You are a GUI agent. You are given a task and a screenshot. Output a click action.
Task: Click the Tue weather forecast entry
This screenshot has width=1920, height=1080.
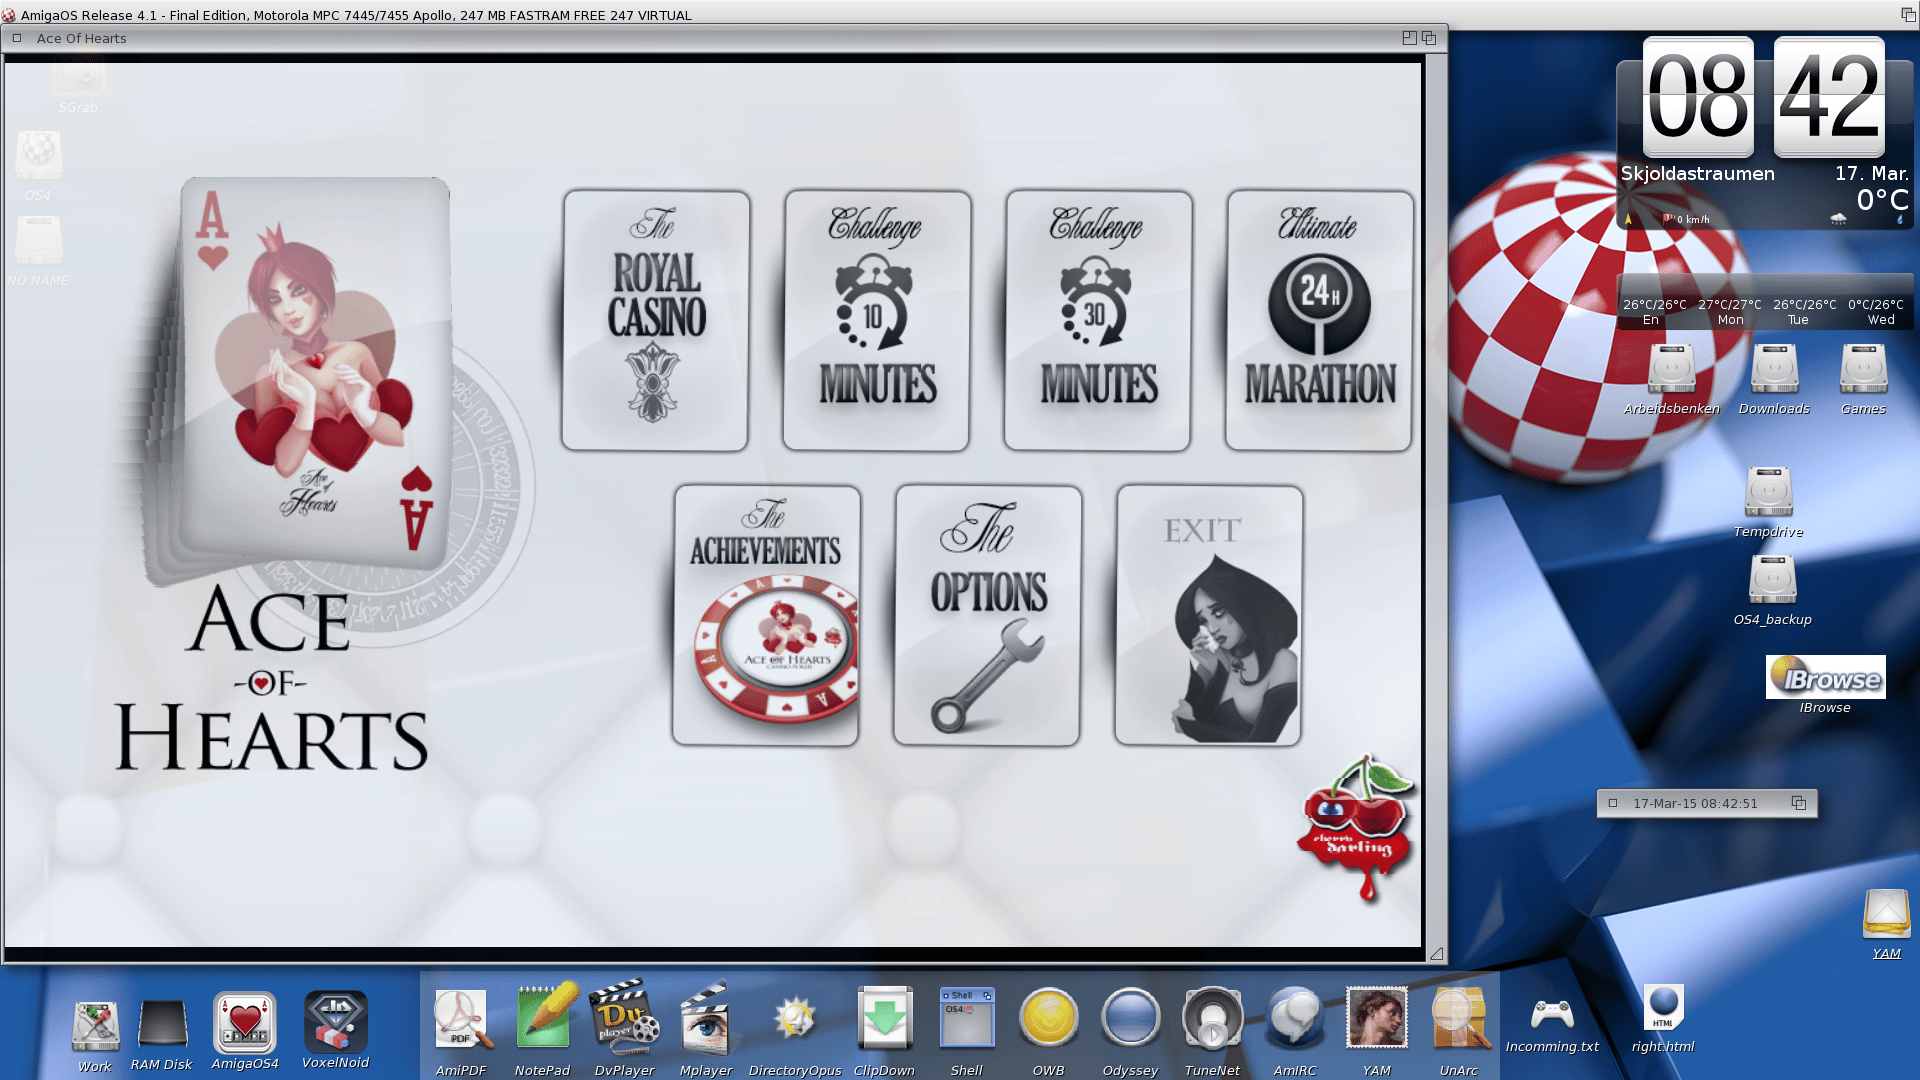click(1804, 312)
